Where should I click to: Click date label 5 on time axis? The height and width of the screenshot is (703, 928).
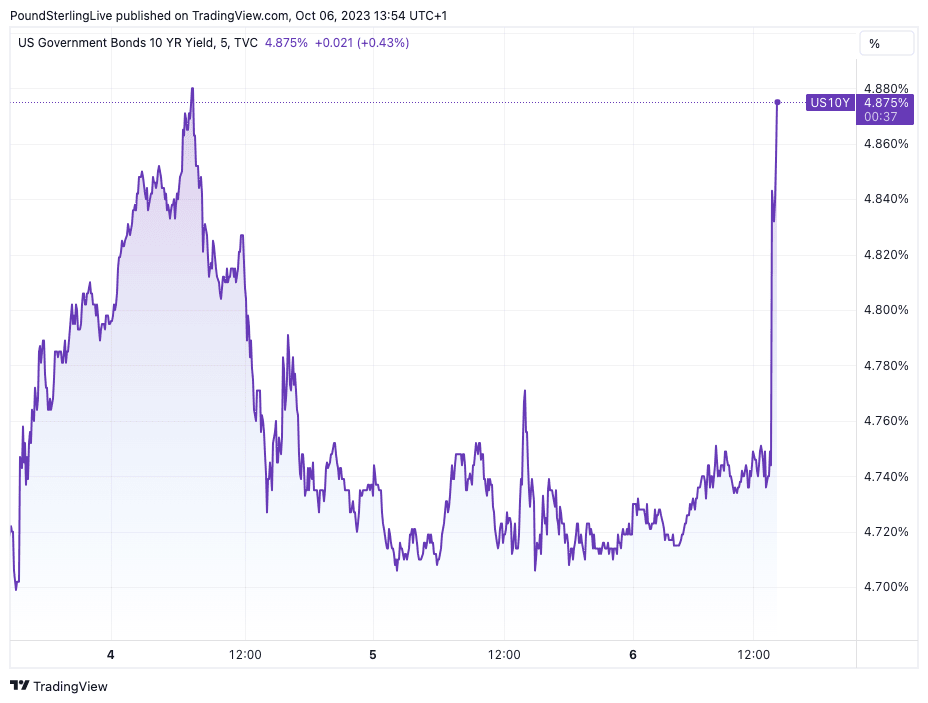[x=372, y=655]
